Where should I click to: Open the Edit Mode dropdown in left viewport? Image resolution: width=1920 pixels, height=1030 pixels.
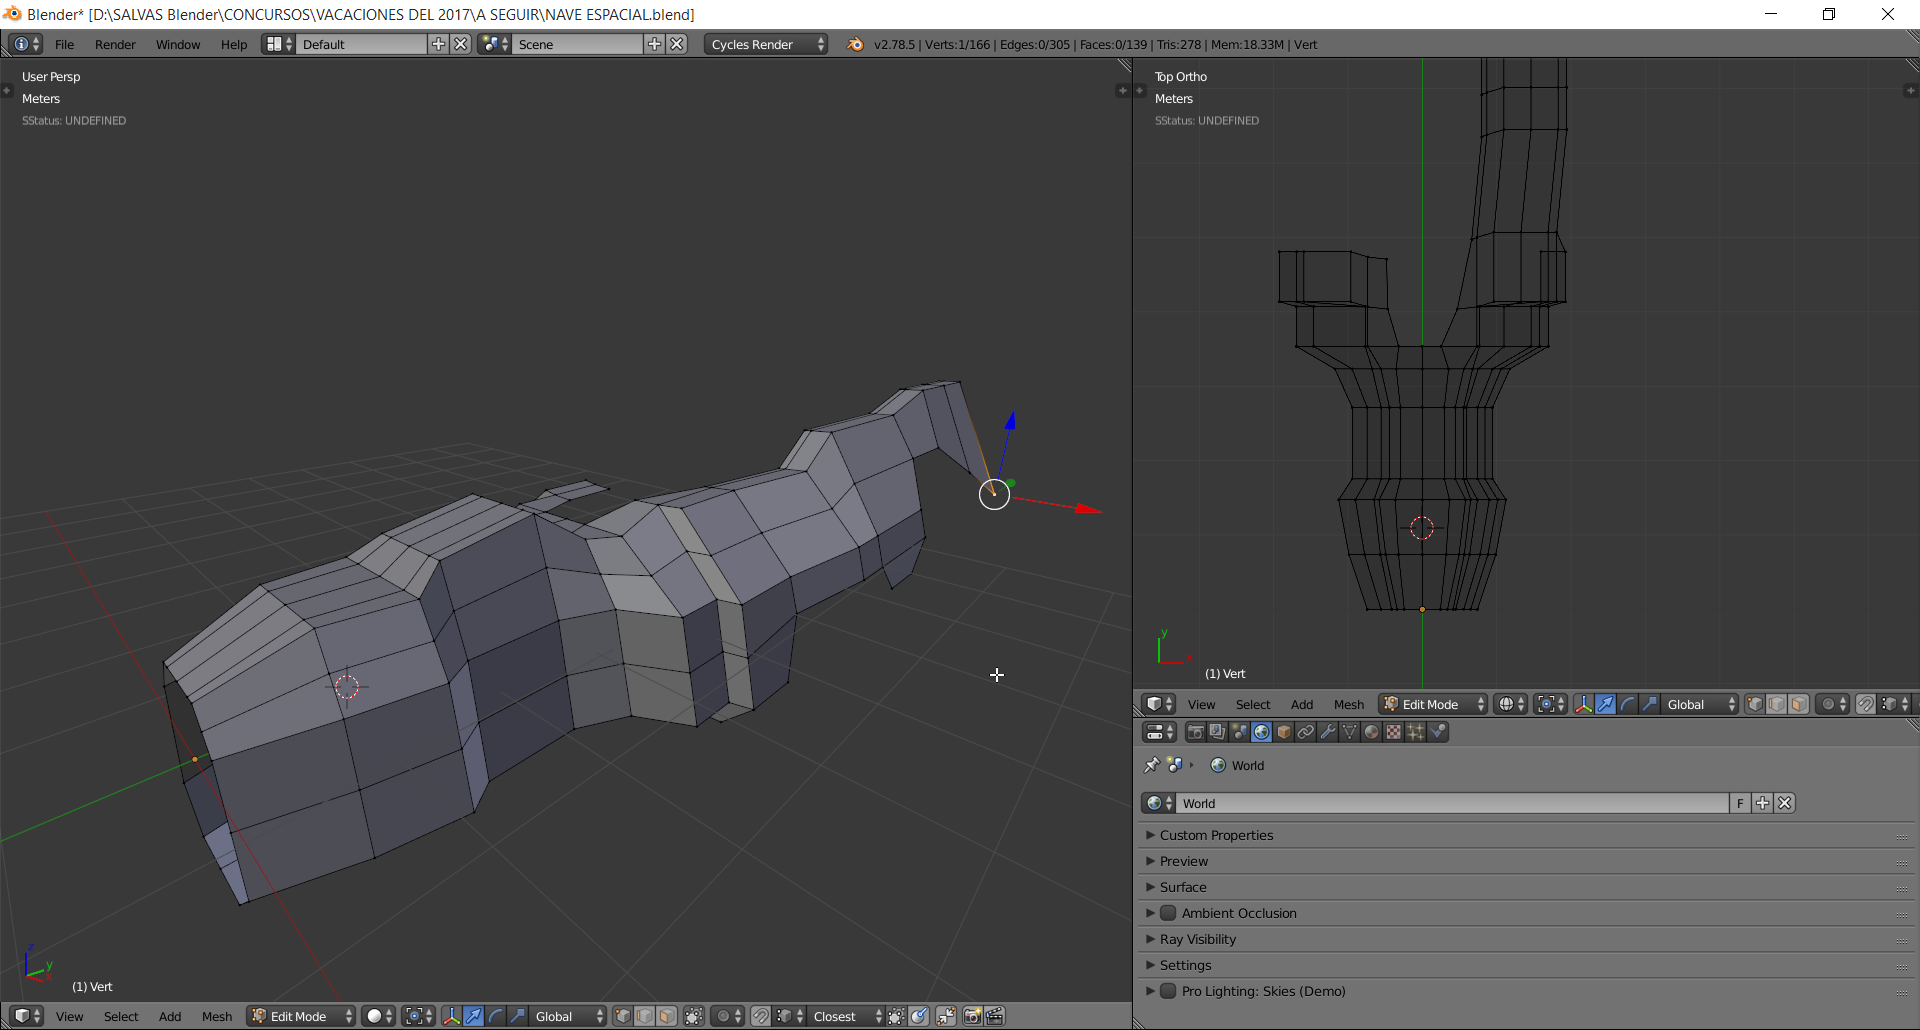(x=302, y=1016)
